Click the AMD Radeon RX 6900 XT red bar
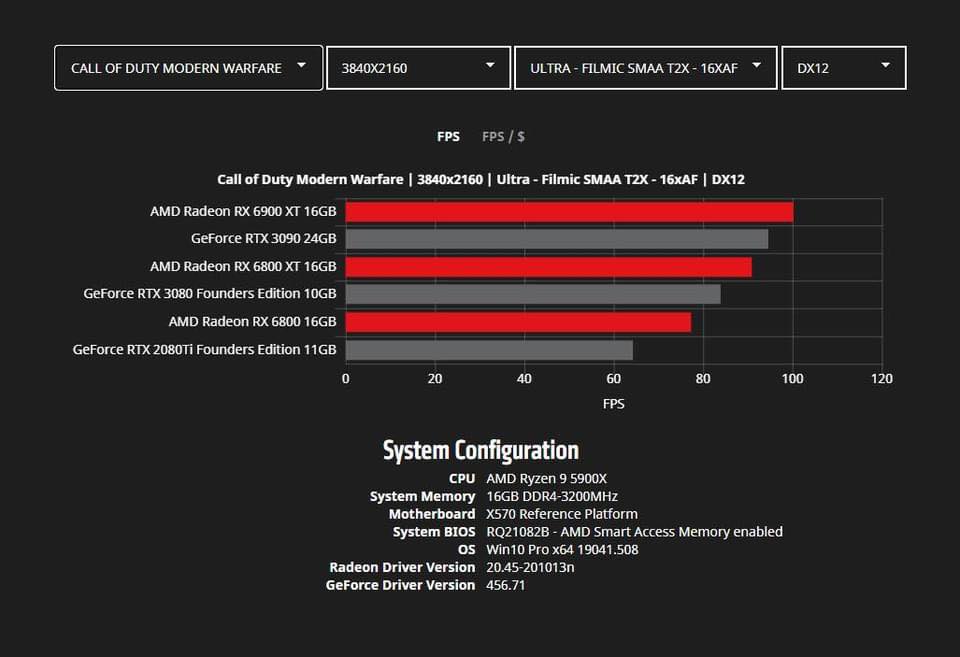 569,212
